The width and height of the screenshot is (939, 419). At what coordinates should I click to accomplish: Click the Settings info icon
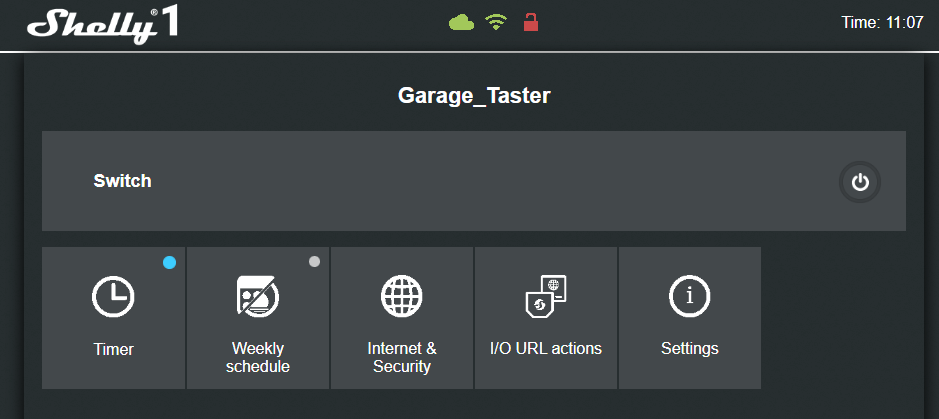point(690,297)
